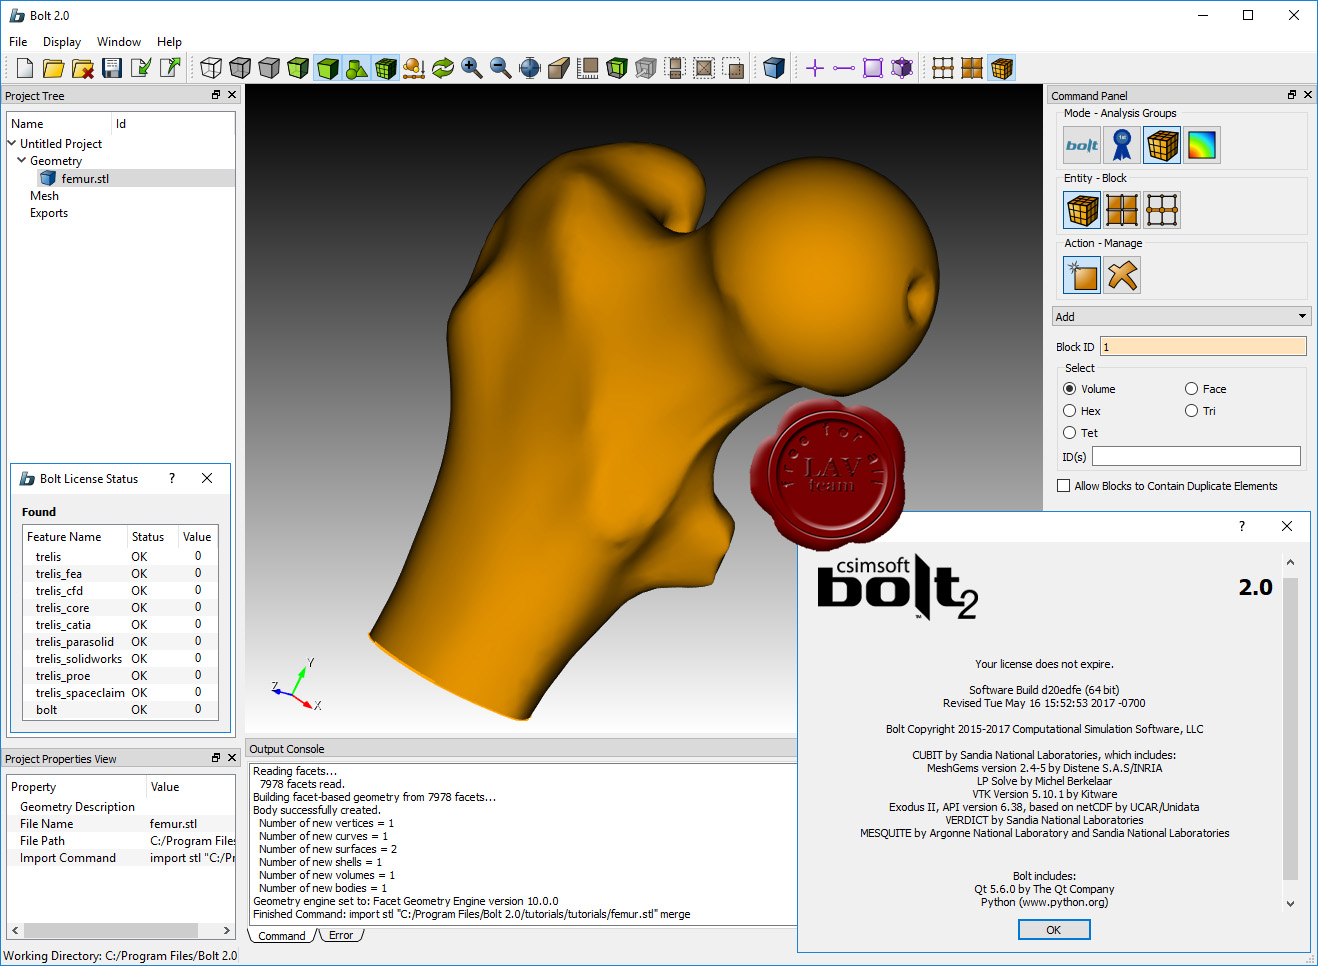1318x966 pixels.
Task: Close the Bolt License Status panel
Action: click(x=207, y=478)
